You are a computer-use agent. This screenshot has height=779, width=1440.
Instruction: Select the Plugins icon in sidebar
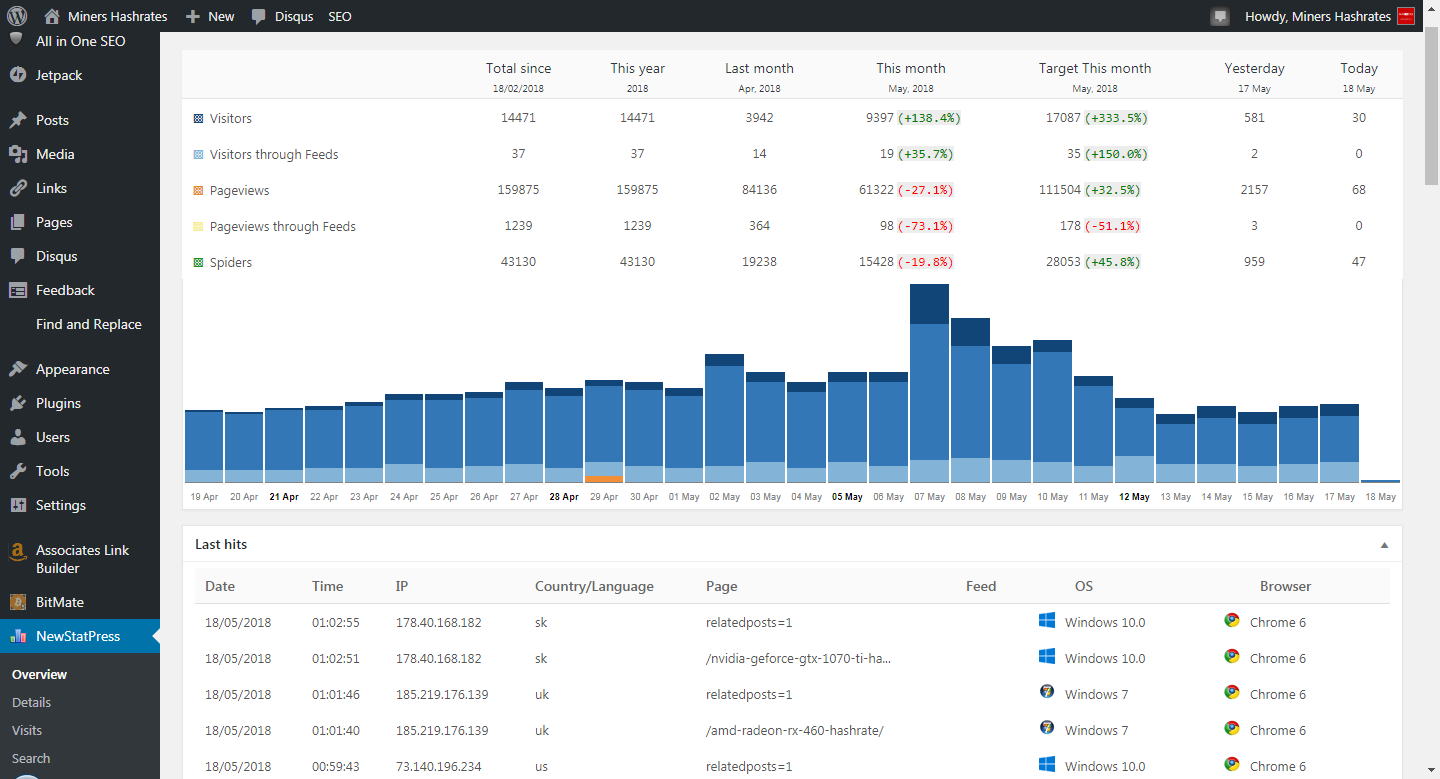click(17, 403)
